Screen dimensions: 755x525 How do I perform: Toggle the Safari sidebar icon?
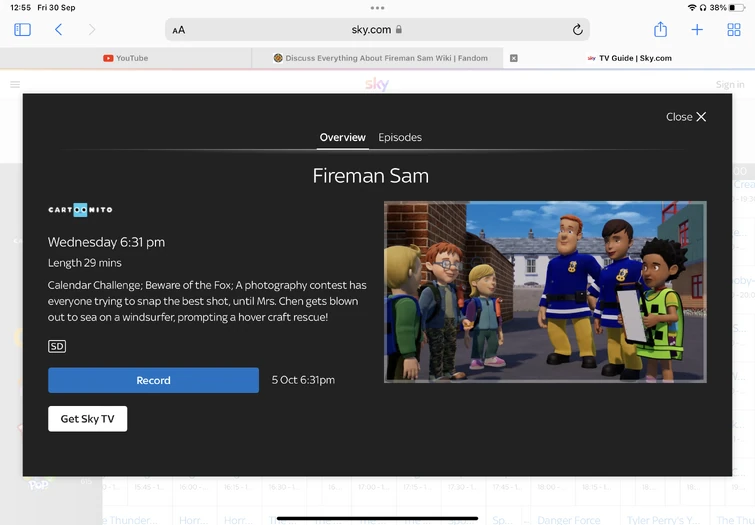click(22, 30)
